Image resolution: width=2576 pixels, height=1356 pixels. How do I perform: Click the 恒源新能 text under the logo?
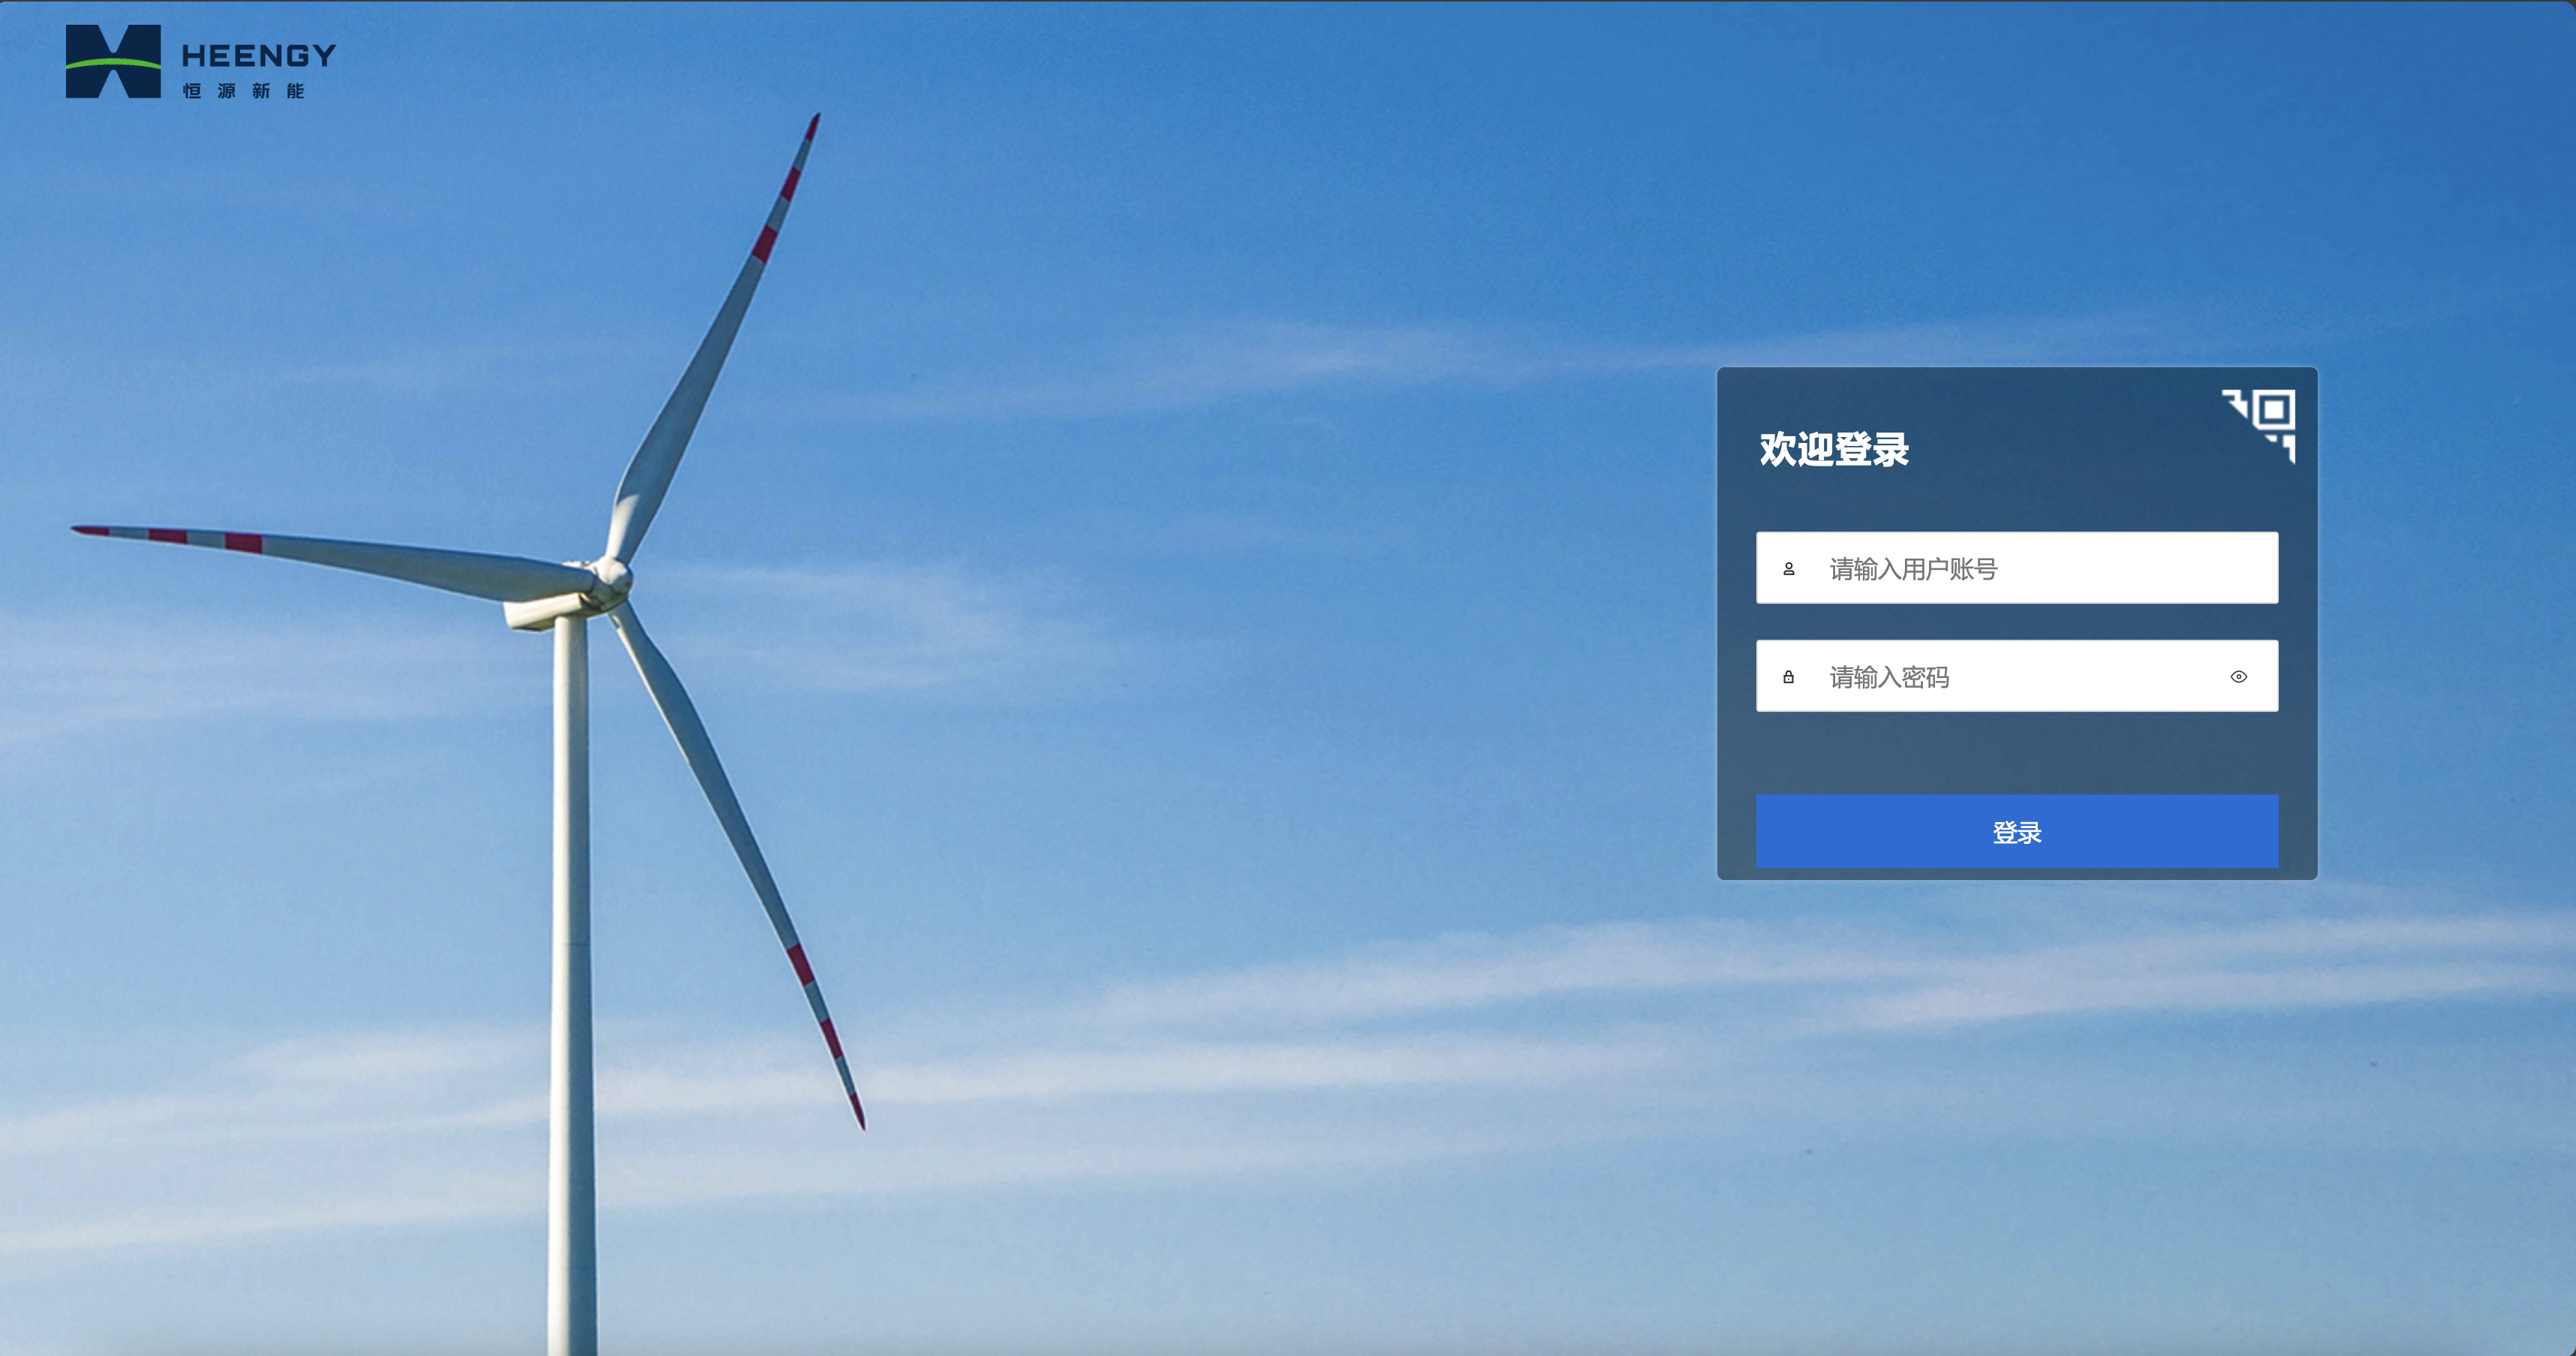[244, 91]
